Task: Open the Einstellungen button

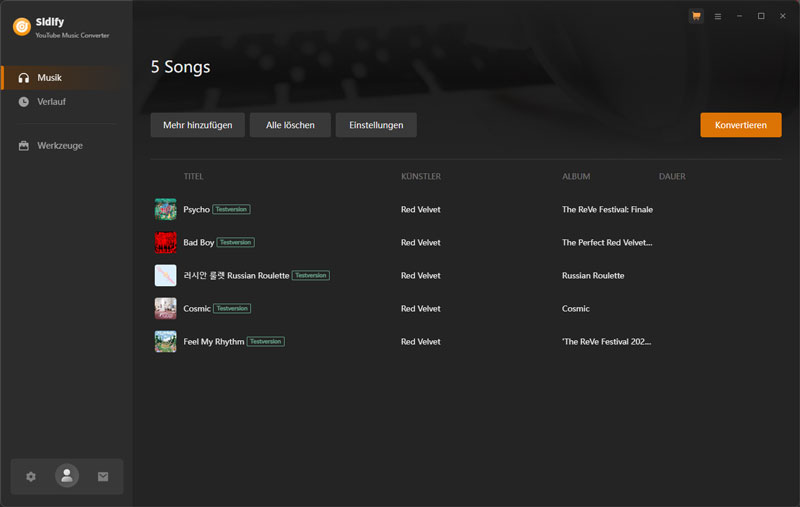Action: pyautogui.click(x=376, y=125)
